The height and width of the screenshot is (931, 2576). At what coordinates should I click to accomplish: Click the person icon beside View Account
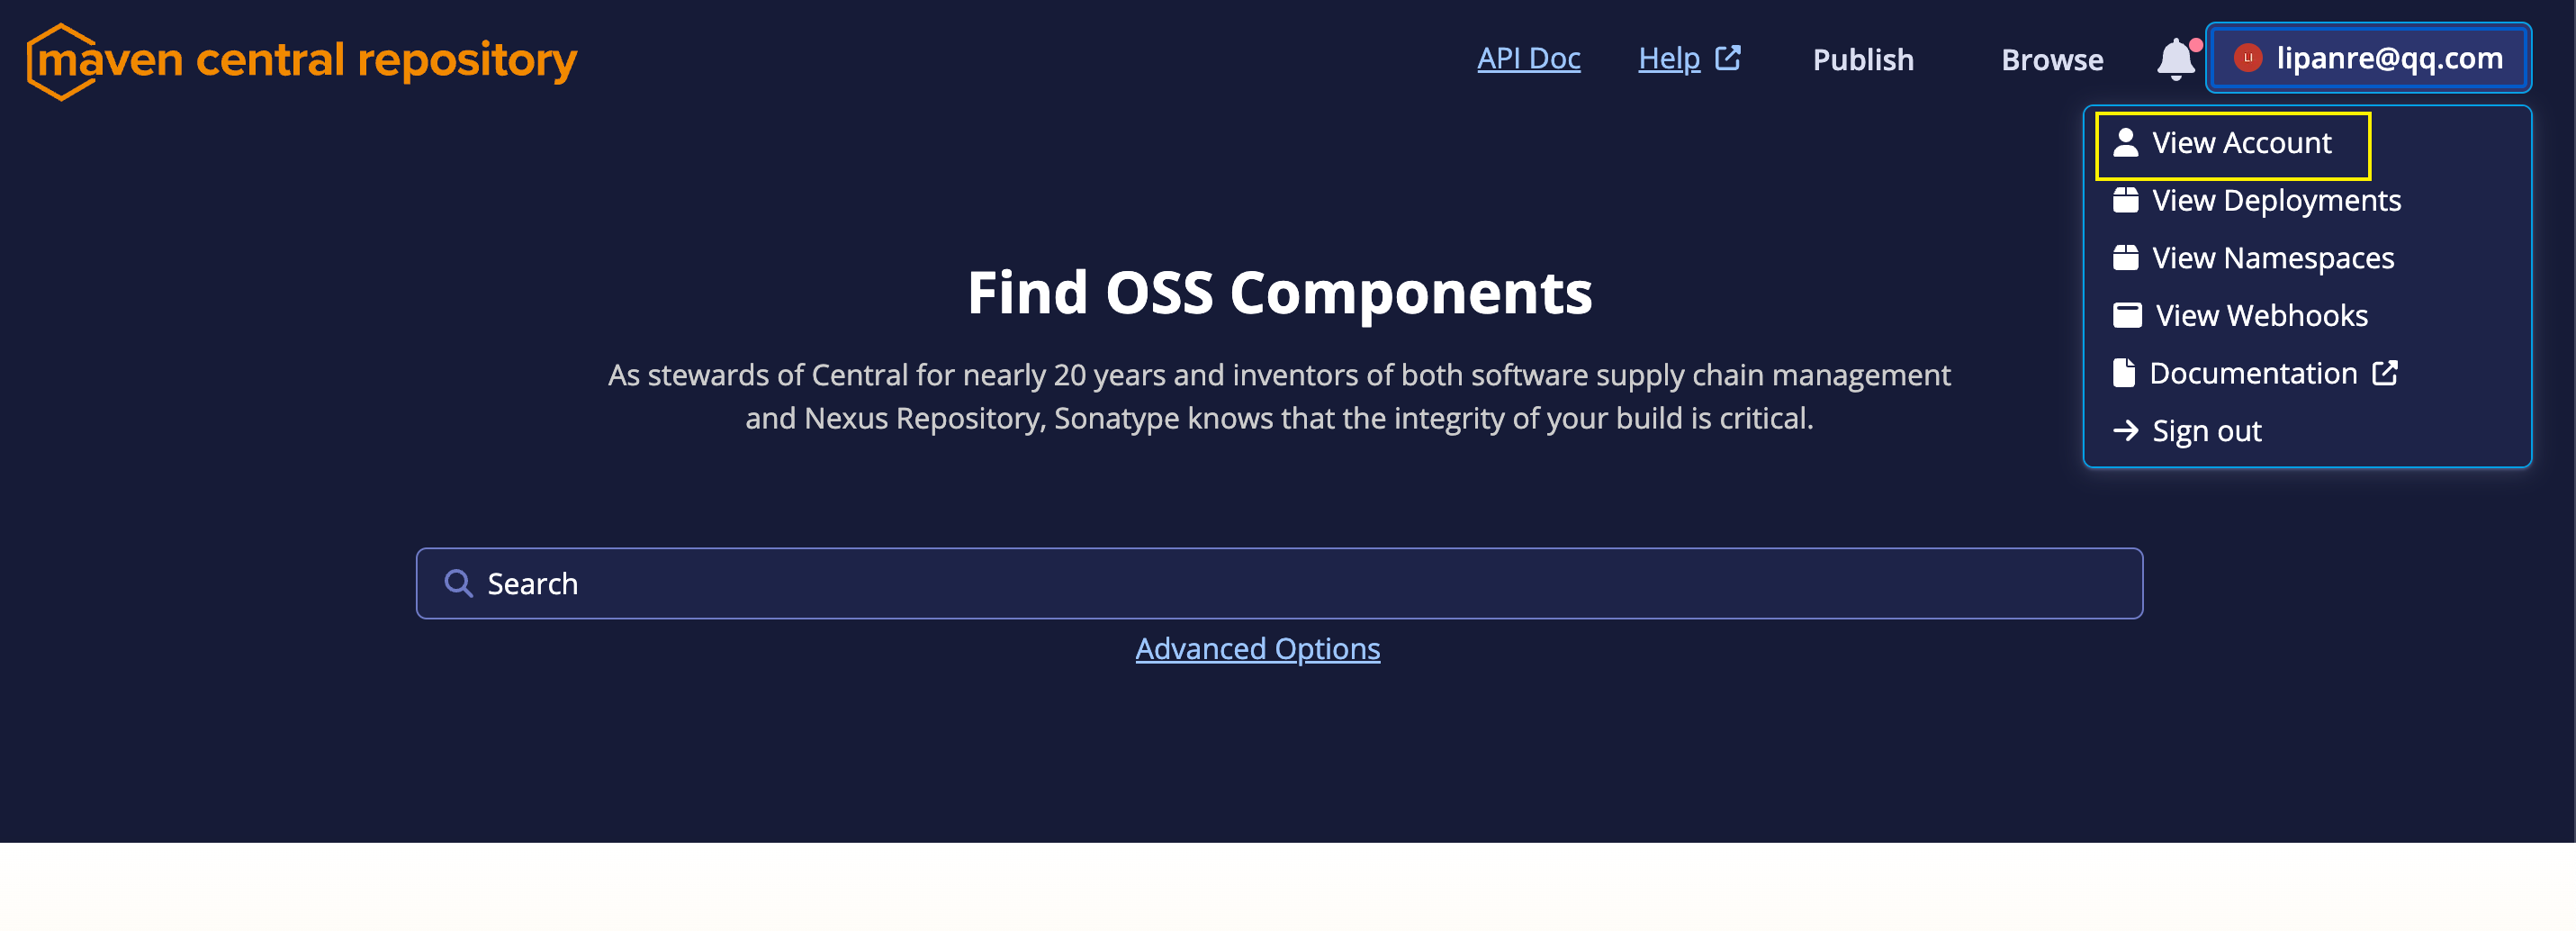click(x=2126, y=143)
